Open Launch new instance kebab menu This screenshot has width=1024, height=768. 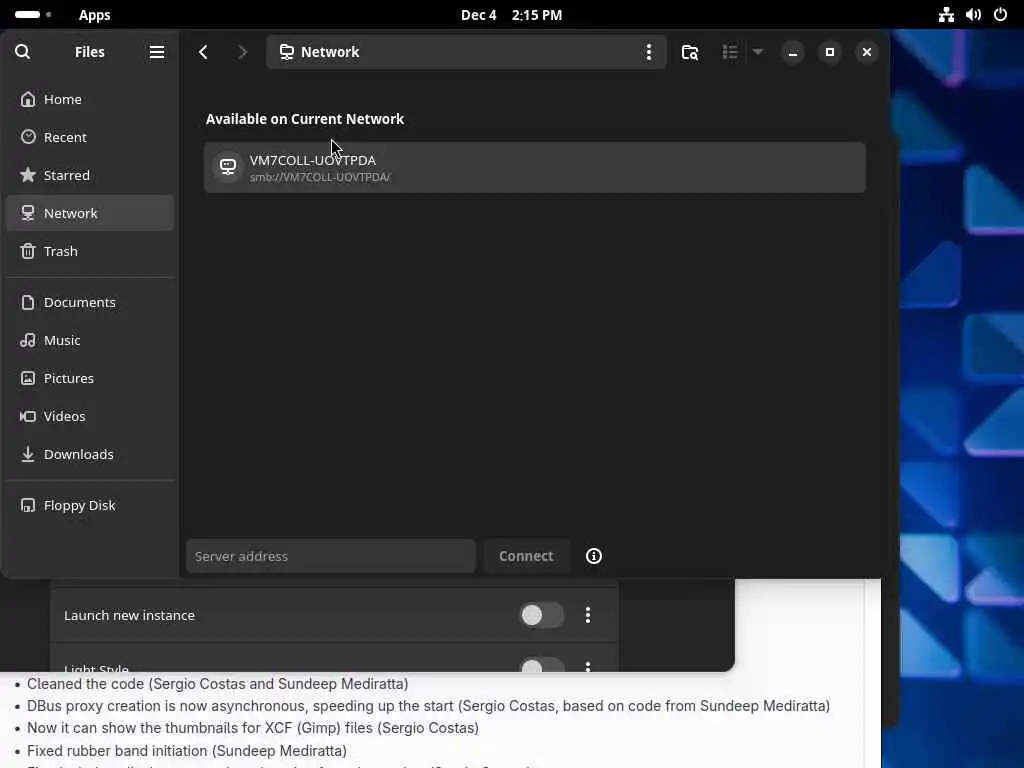click(x=588, y=615)
